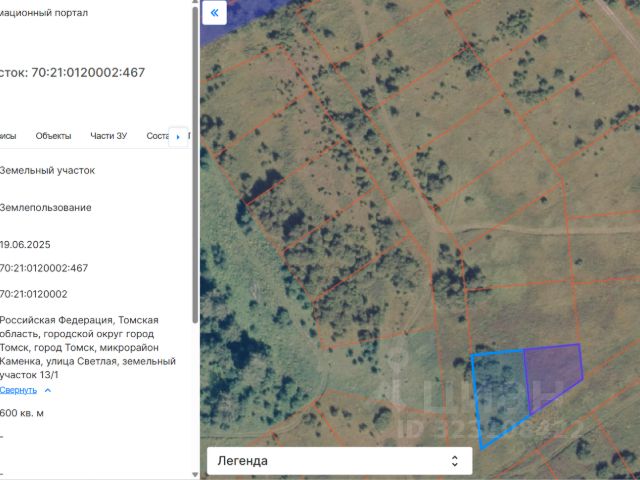The width and height of the screenshot is (640, 480).
Task: Select the blue-outlined land parcel on map
Action: tap(499, 396)
